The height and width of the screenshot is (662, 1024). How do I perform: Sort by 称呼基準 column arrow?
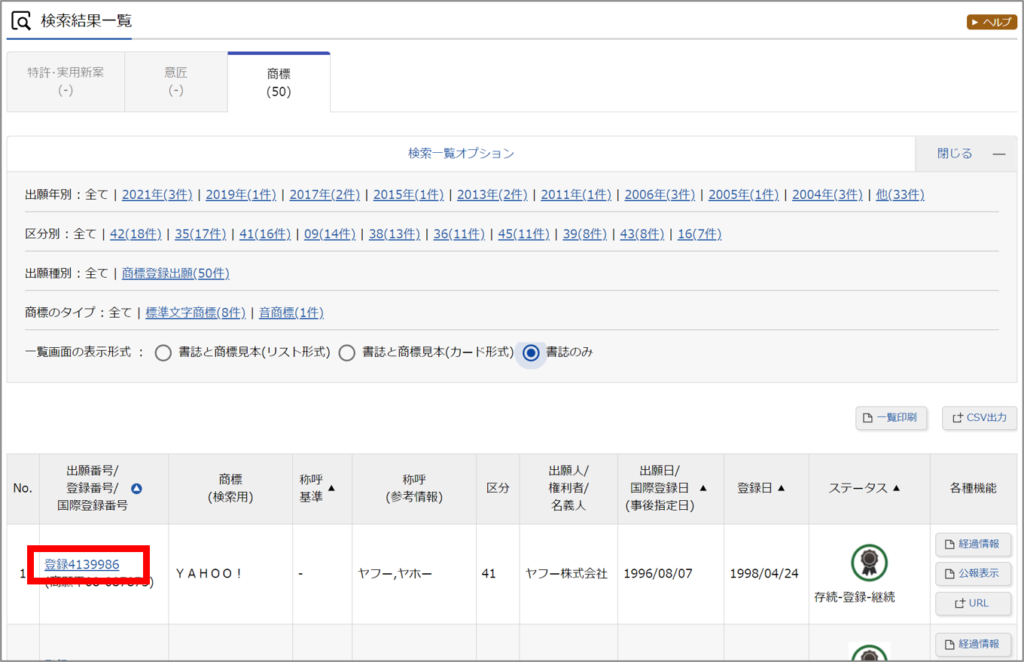(331, 488)
